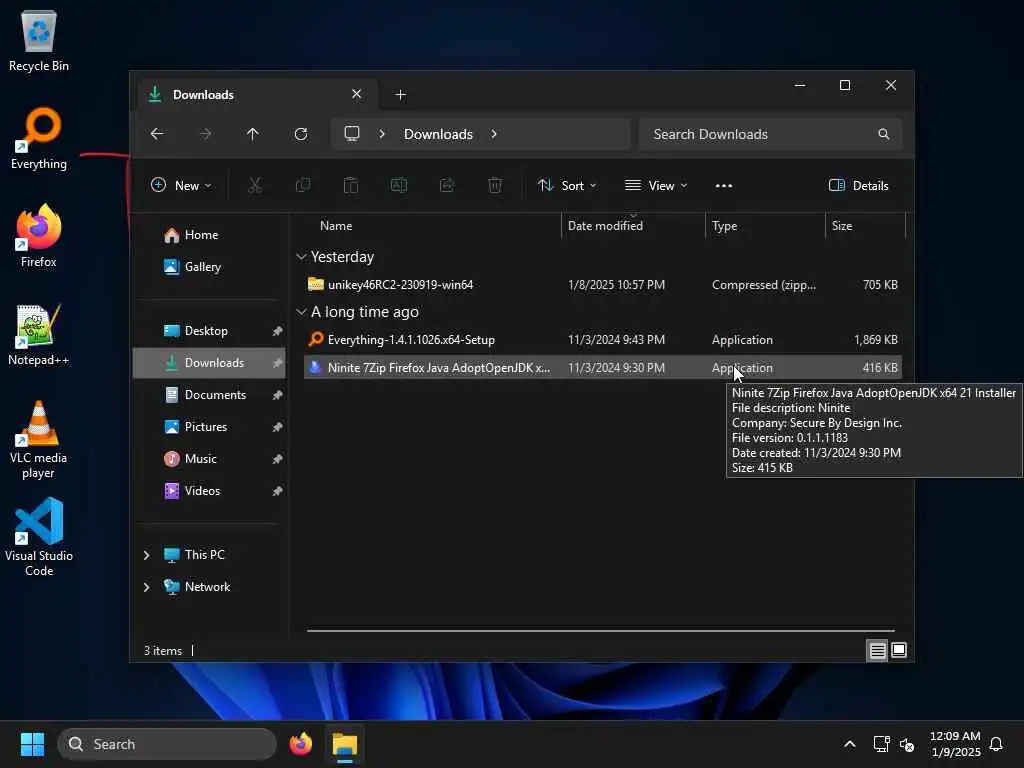Image resolution: width=1024 pixels, height=768 pixels.
Task: Click chevron before Downloads in address bar
Action: [382, 134]
